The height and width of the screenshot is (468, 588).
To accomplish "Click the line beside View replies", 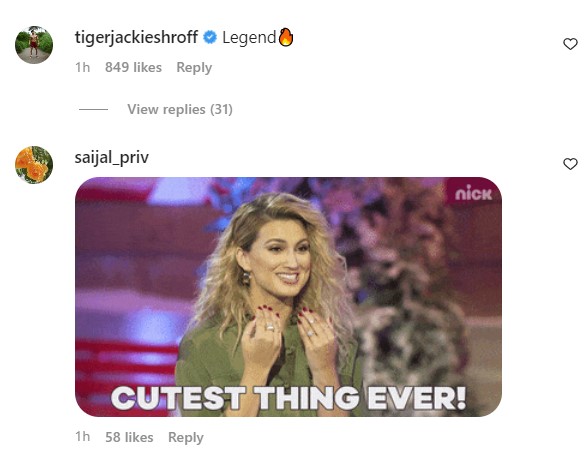I will tap(93, 110).
